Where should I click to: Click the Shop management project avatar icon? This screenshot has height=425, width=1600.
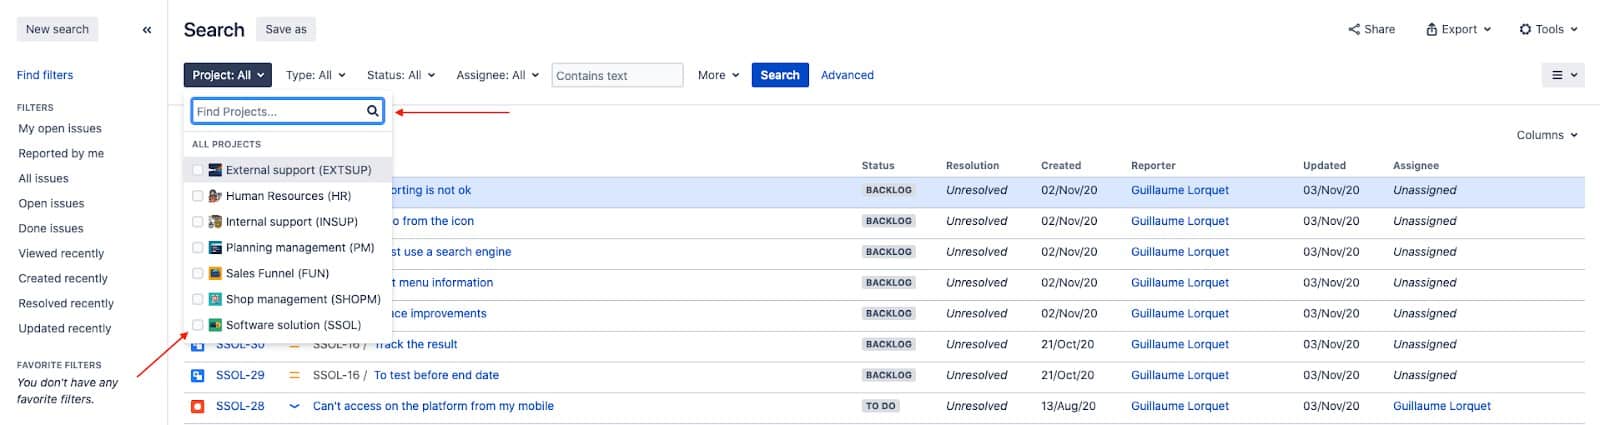(215, 299)
